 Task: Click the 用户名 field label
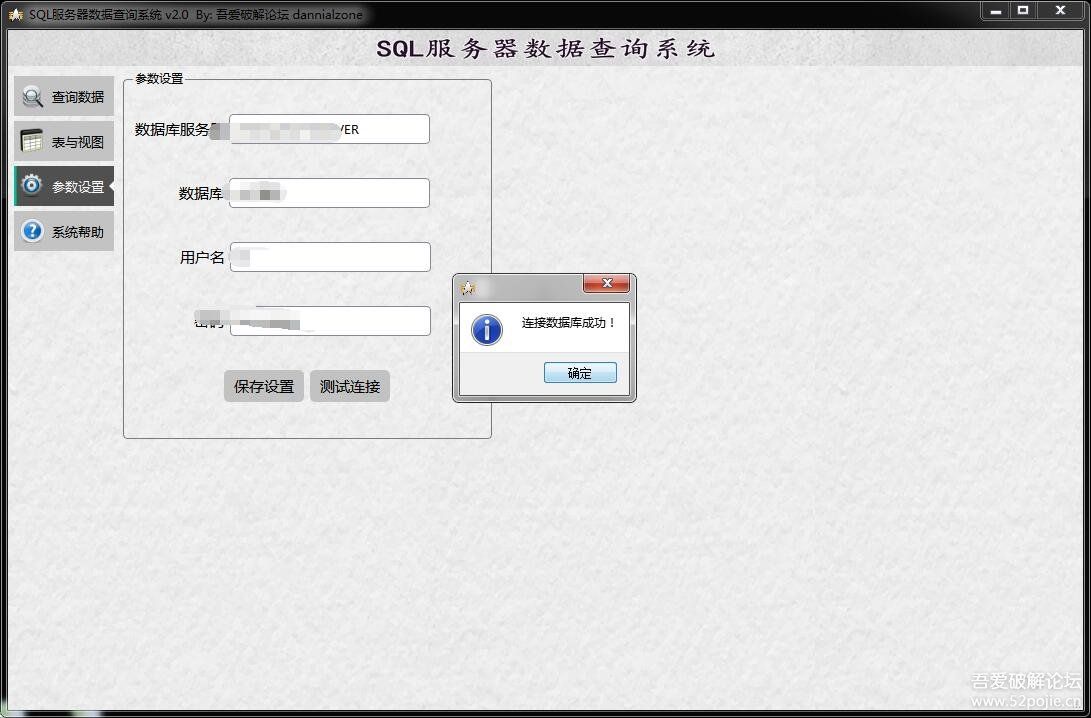pyautogui.click(x=202, y=257)
